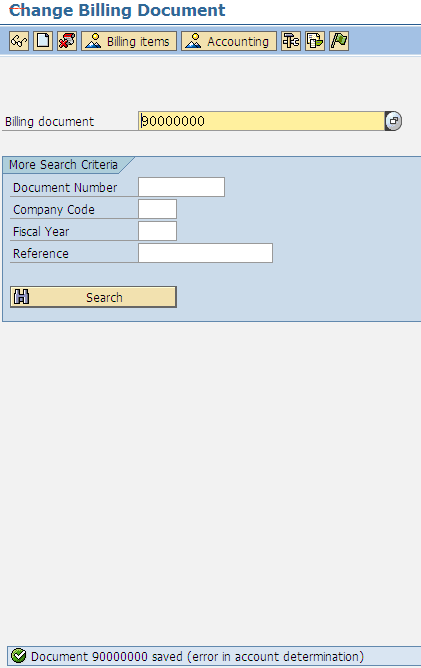Select the Document Number input field
Viewport: 421px width, 668px height.
[x=182, y=187]
